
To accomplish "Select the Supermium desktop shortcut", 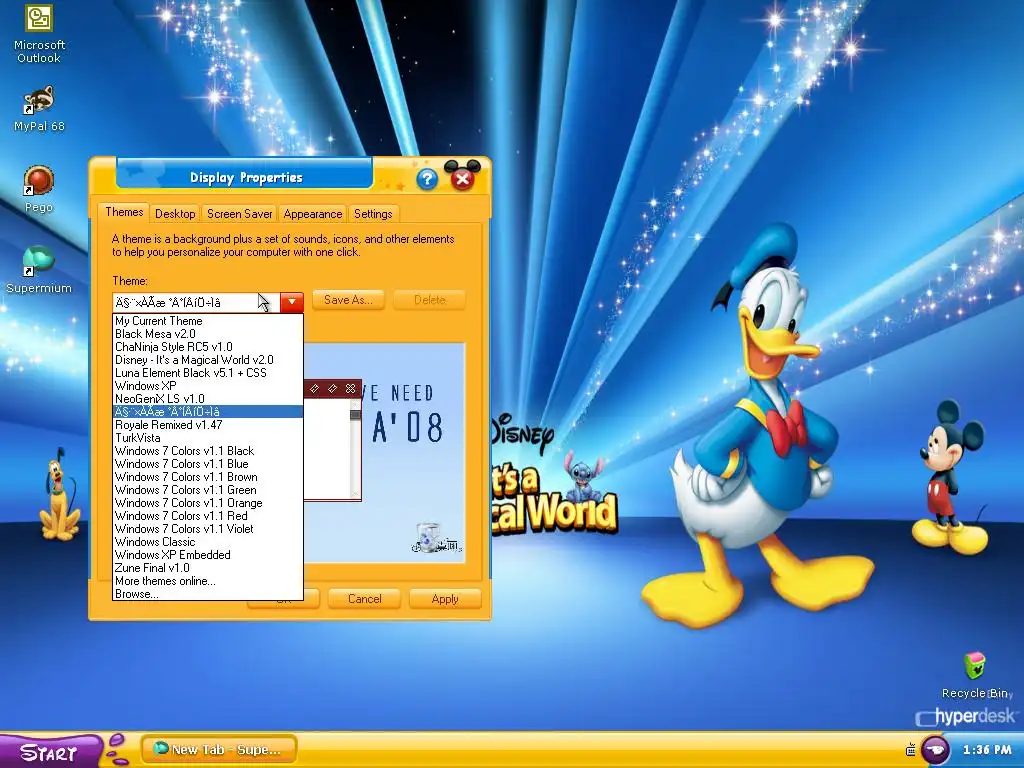I will [39, 270].
